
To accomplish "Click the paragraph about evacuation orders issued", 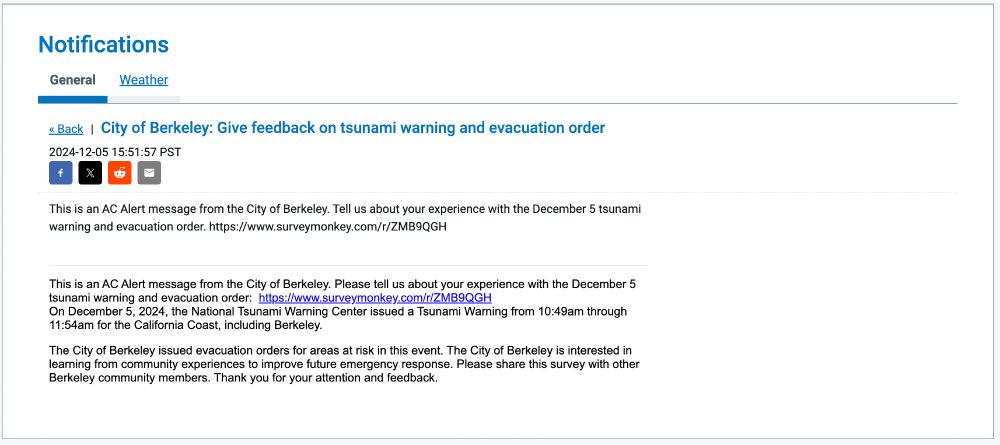I will point(344,364).
